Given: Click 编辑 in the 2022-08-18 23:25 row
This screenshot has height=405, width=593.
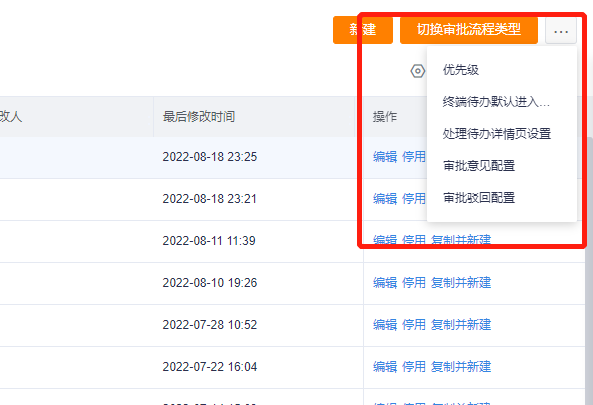Looking at the screenshot, I should click(x=385, y=157).
